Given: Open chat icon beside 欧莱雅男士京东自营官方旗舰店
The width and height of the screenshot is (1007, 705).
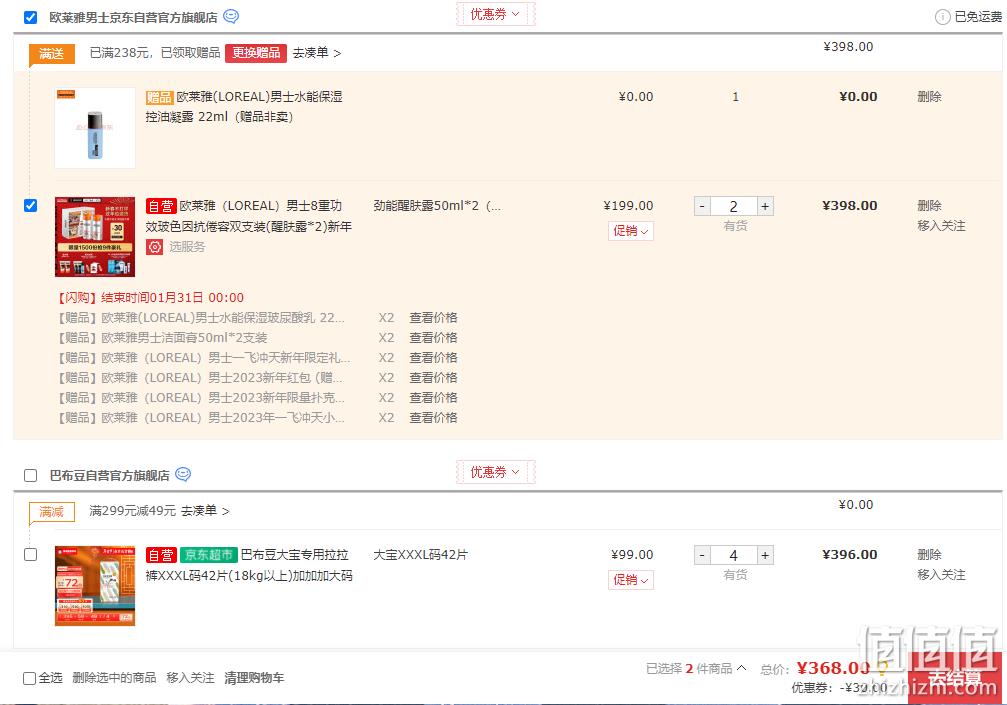Looking at the screenshot, I should click(x=231, y=17).
